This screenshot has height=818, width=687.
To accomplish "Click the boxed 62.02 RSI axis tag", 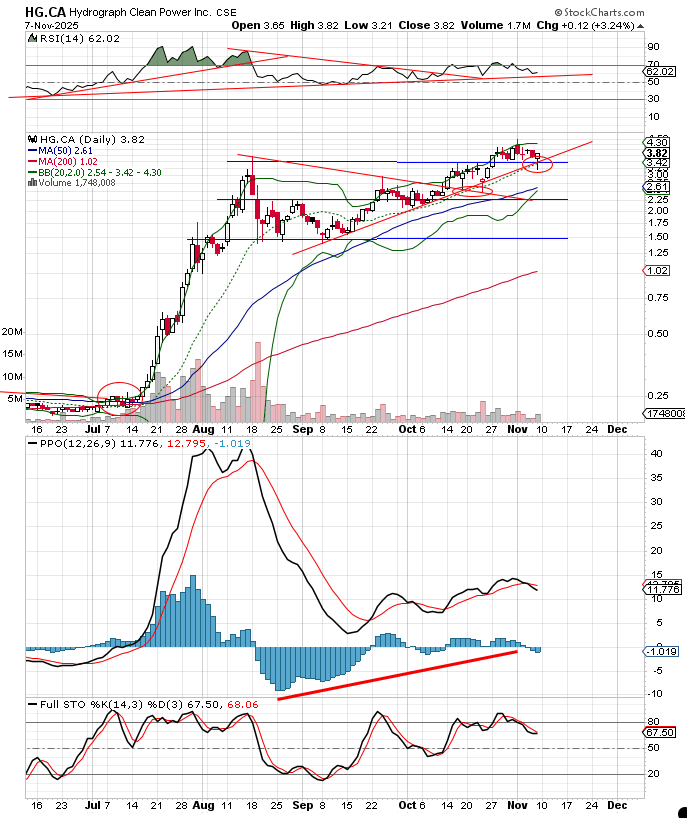I will (x=660, y=71).
